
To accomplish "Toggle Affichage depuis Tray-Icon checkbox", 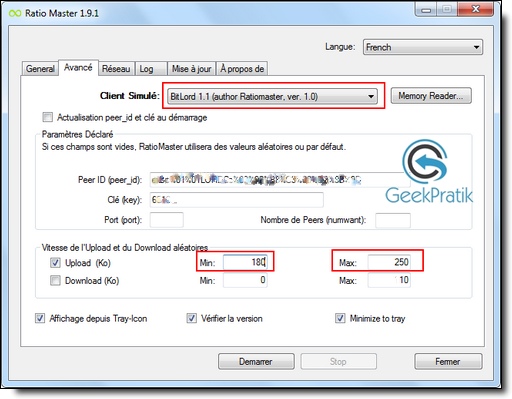I will click(40, 318).
